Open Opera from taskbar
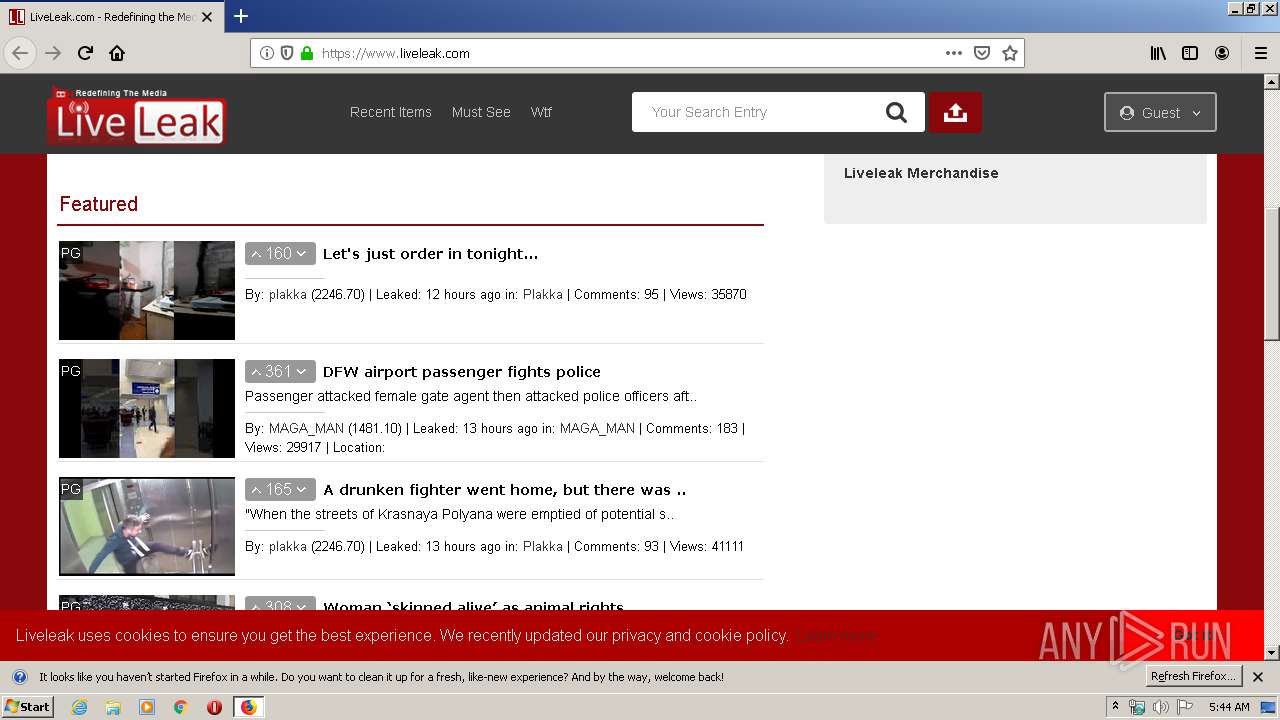Screen dimensions: 1280x720 (214, 707)
